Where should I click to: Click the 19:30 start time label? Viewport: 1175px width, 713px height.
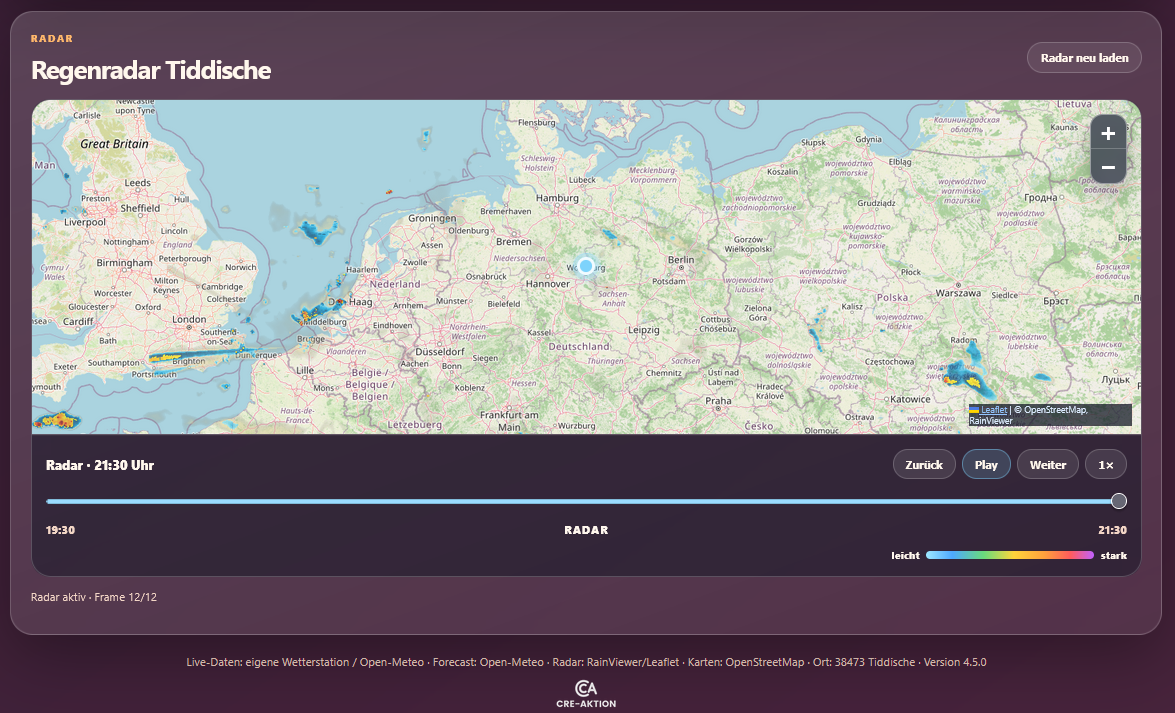point(60,530)
